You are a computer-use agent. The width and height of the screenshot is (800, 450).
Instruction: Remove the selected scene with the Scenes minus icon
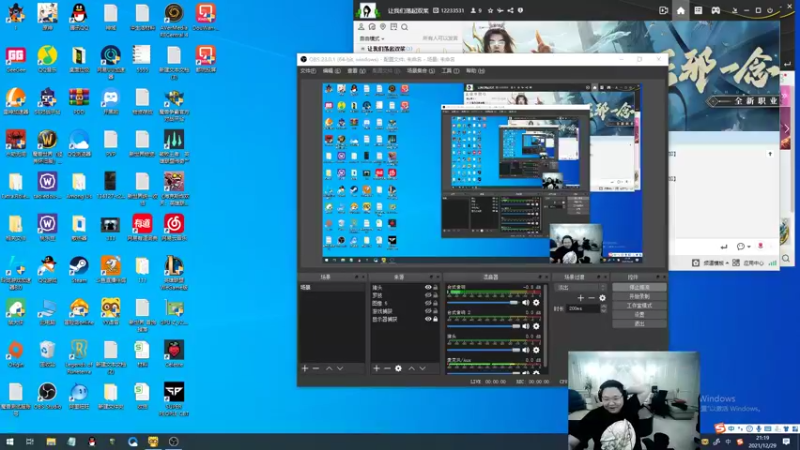(x=316, y=368)
